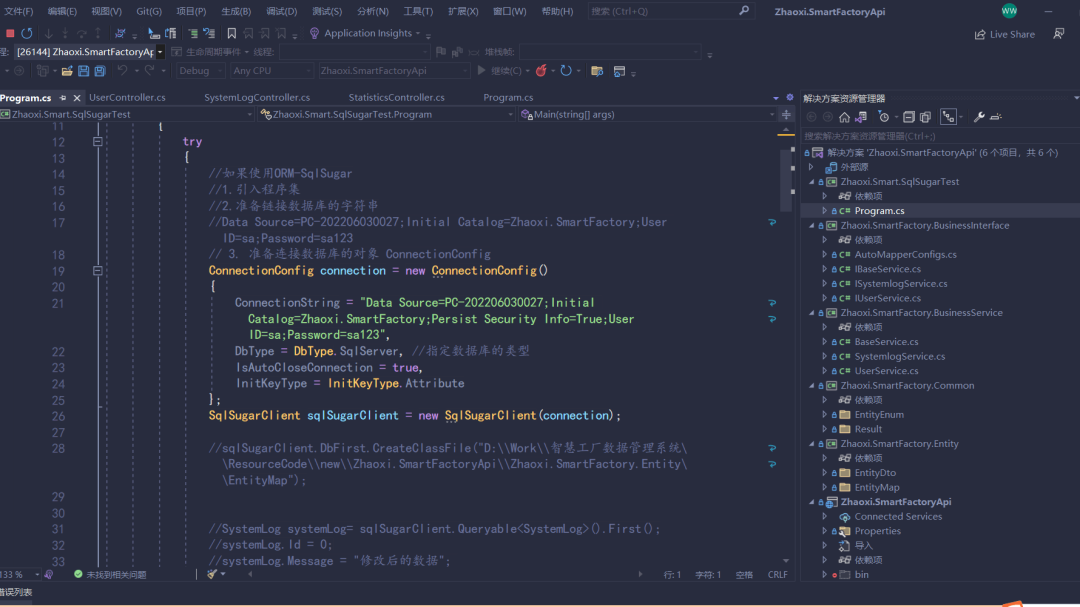This screenshot has height=607, width=1080.
Task: Open file with the folder icon
Action: point(67,71)
